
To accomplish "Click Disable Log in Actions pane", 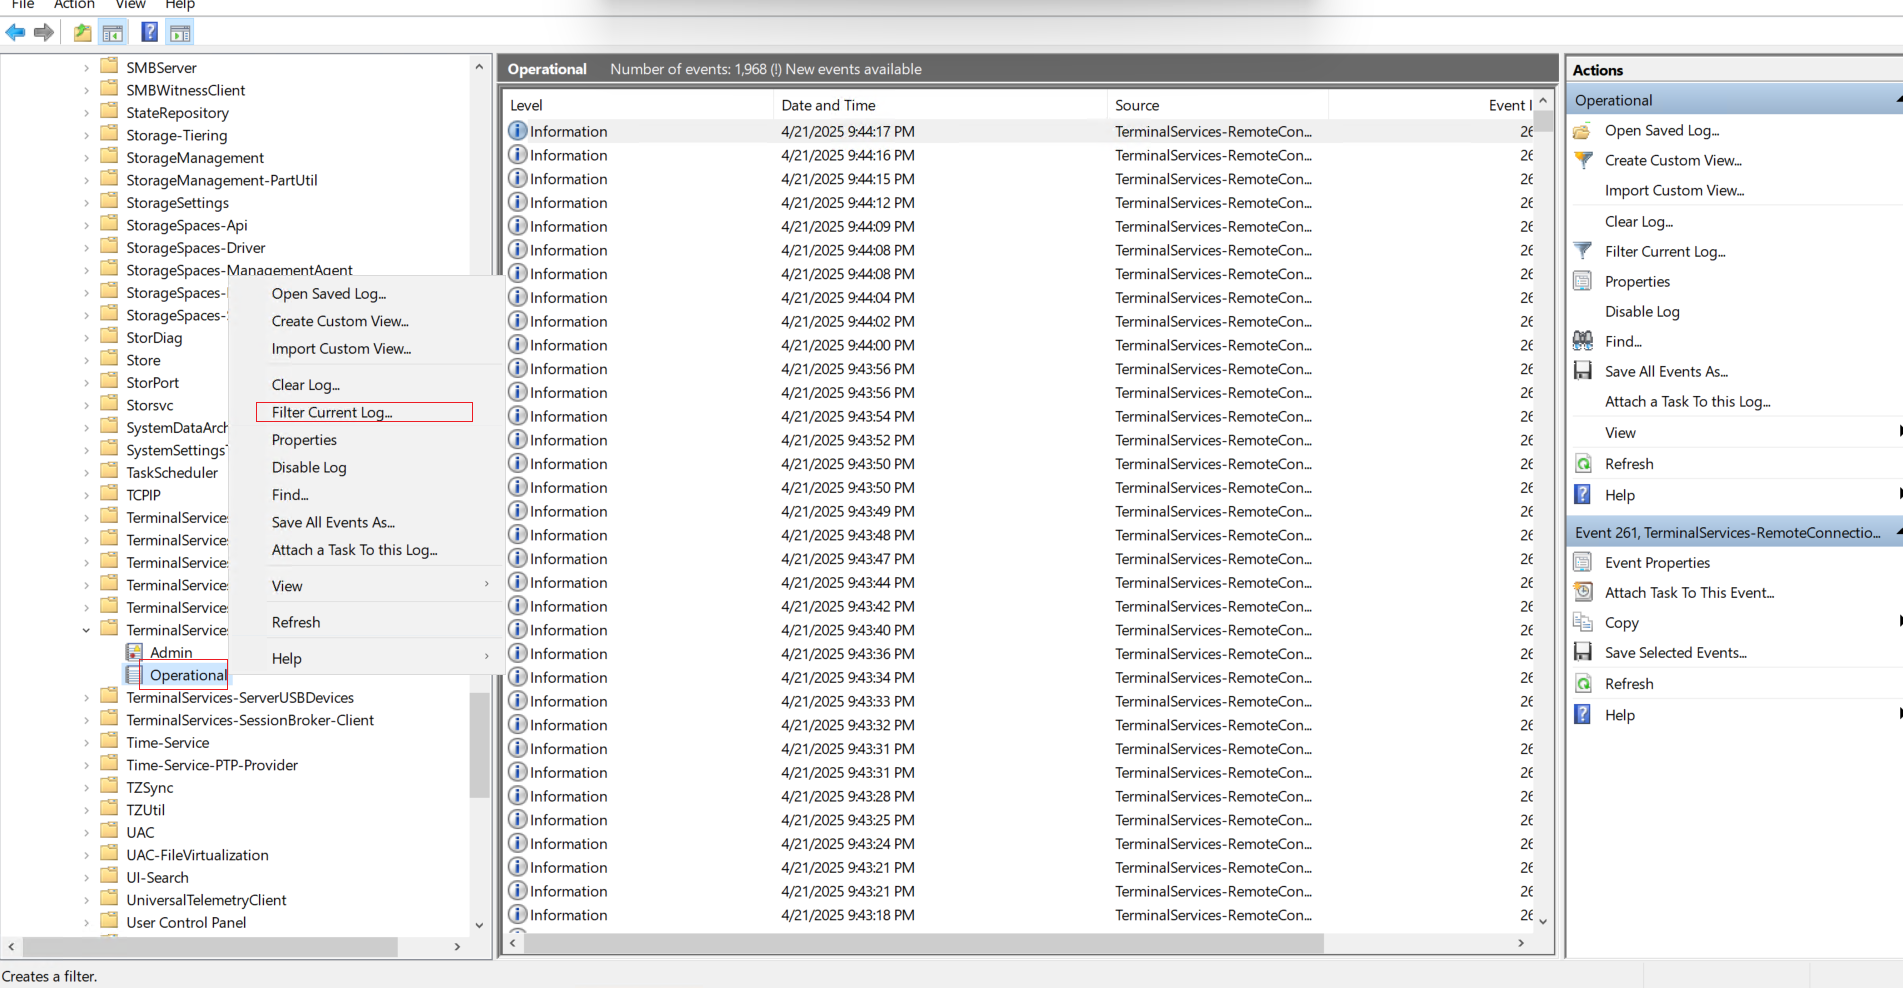I will tap(1642, 311).
